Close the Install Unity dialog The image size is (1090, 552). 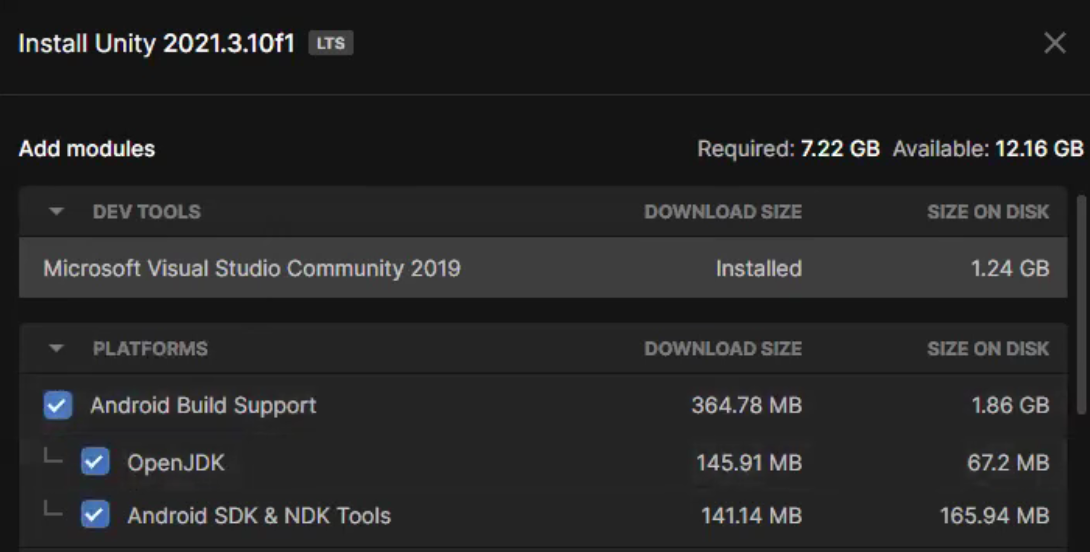(x=1055, y=43)
